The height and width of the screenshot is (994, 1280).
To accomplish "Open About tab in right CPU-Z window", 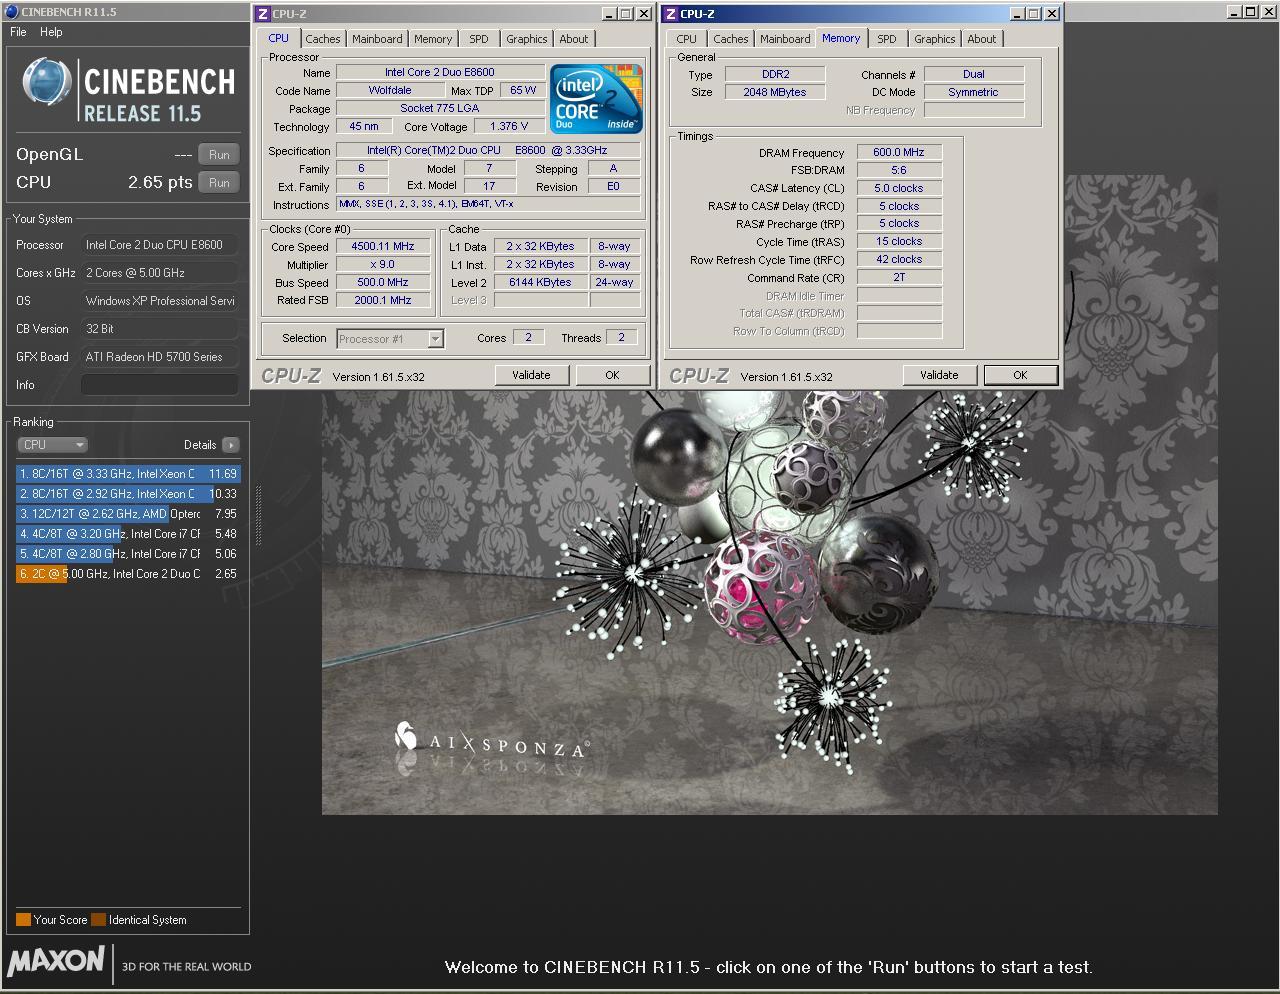I will [982, 39].
